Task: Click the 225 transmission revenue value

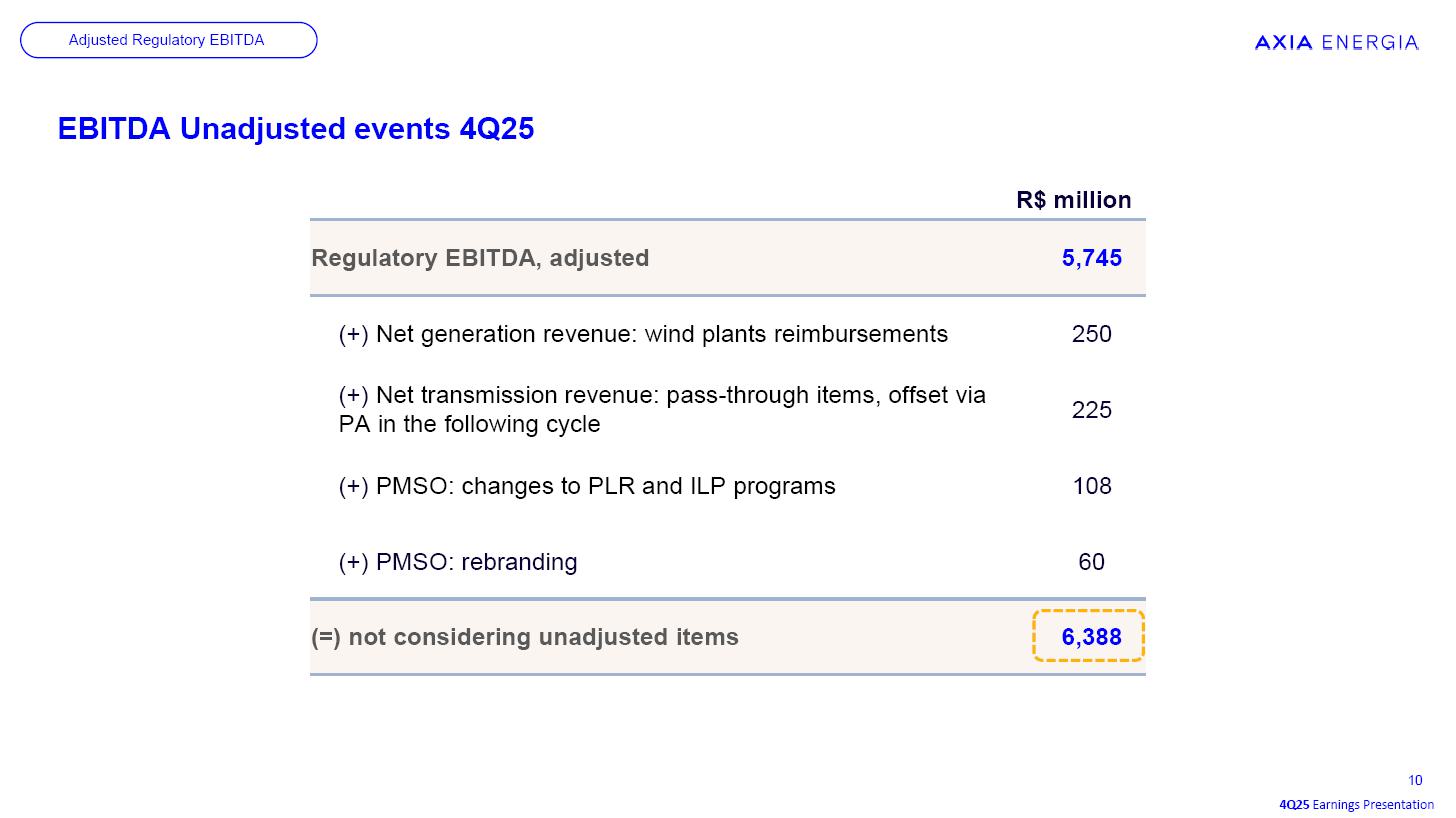Action: [x=1091, y=410]
